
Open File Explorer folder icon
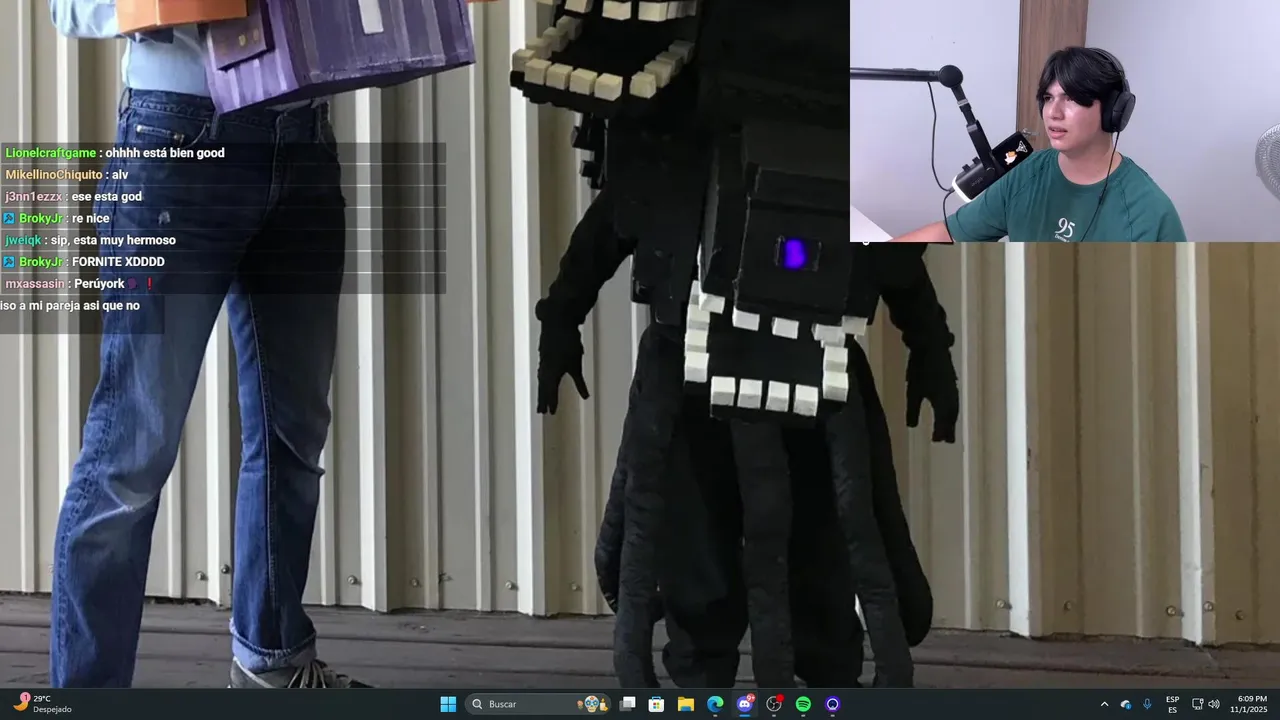[x=686, y=704]
